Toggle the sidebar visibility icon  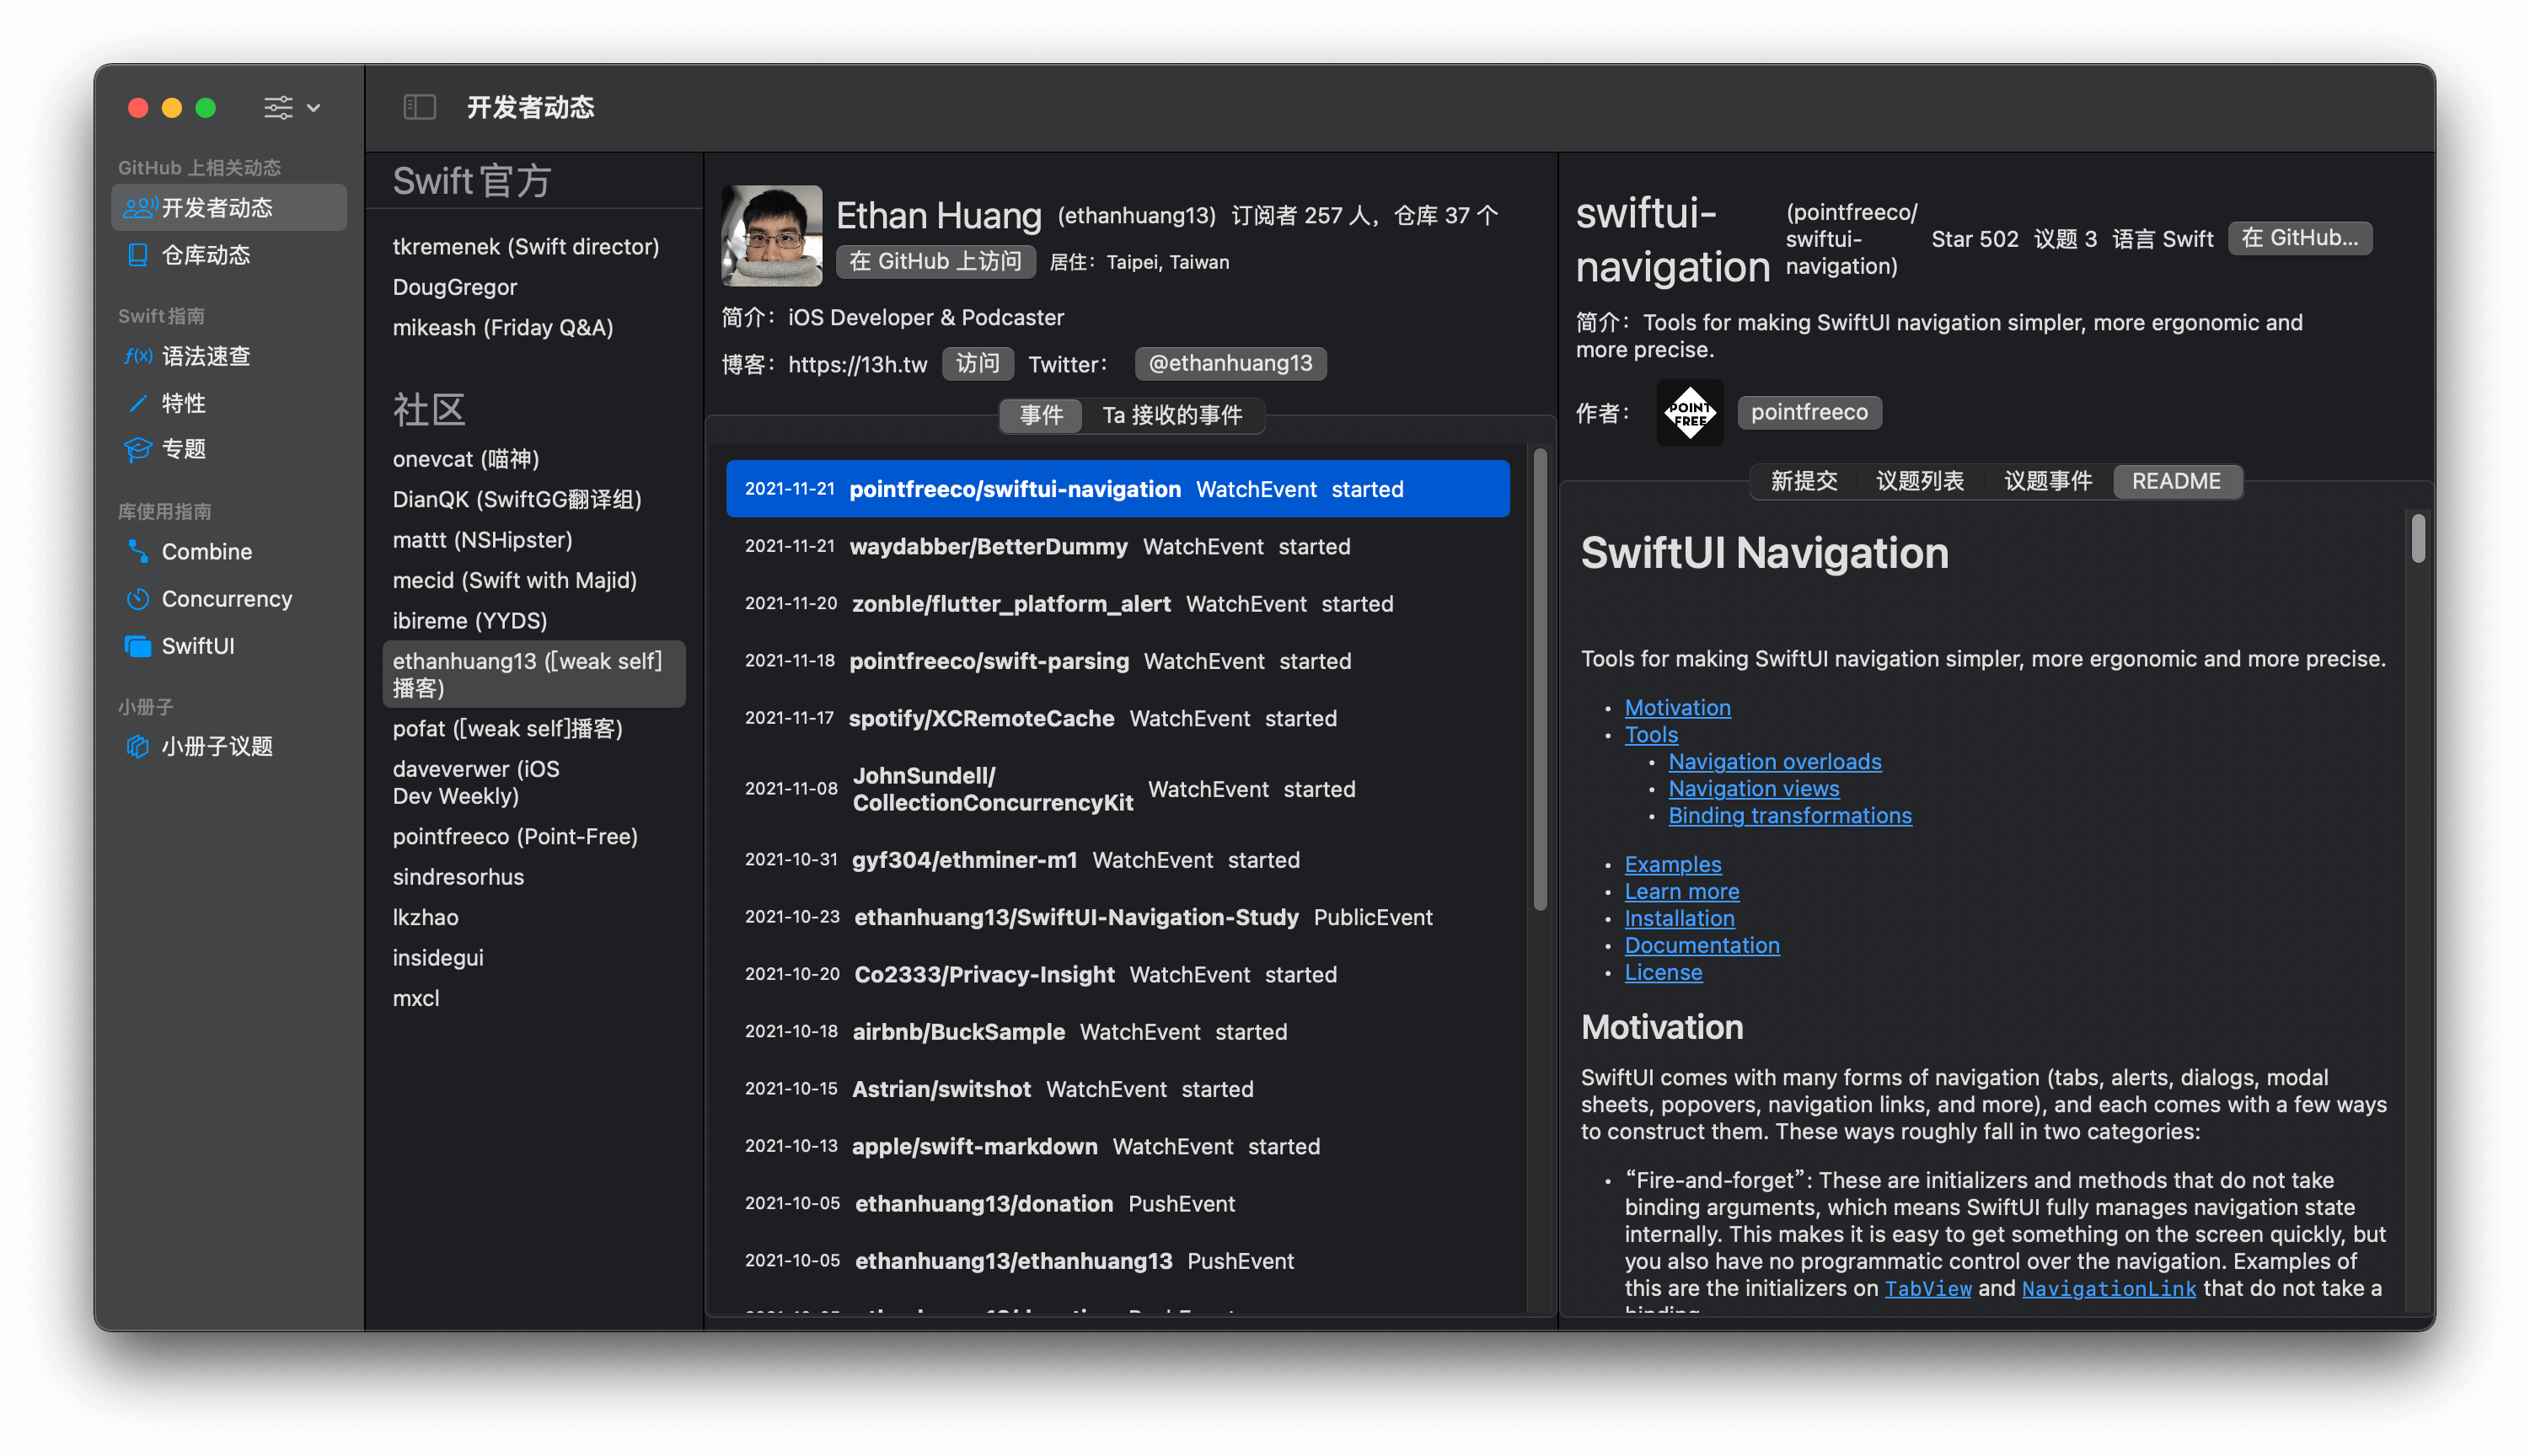[419, 107]
